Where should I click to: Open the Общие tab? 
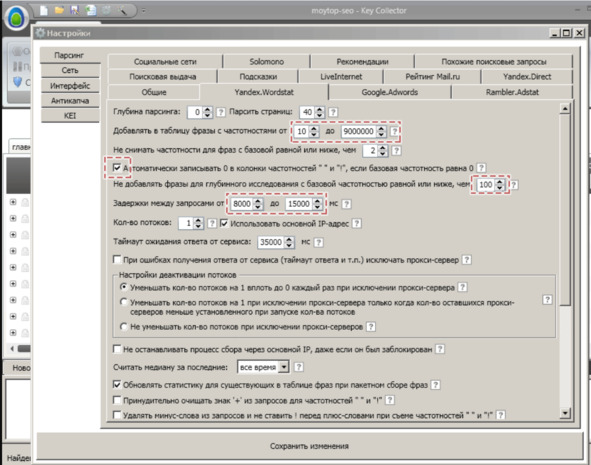click(x=154, y=92)
